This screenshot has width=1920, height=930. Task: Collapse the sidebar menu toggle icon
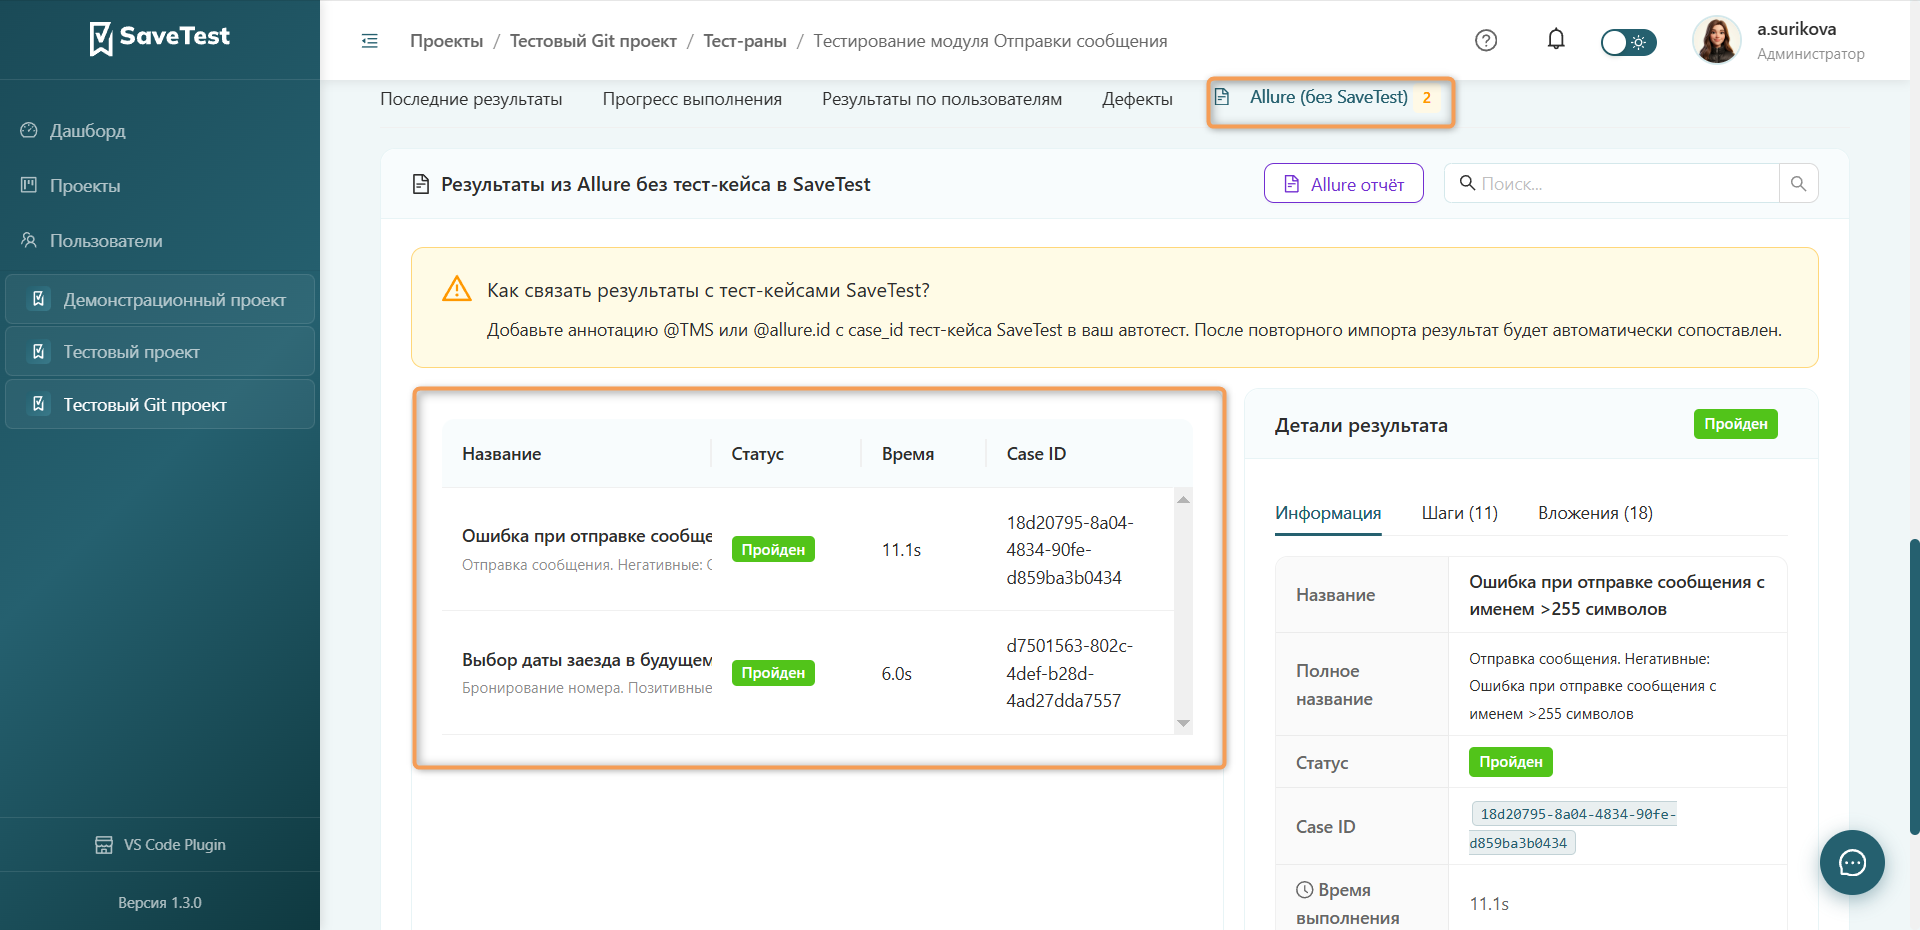370,41
